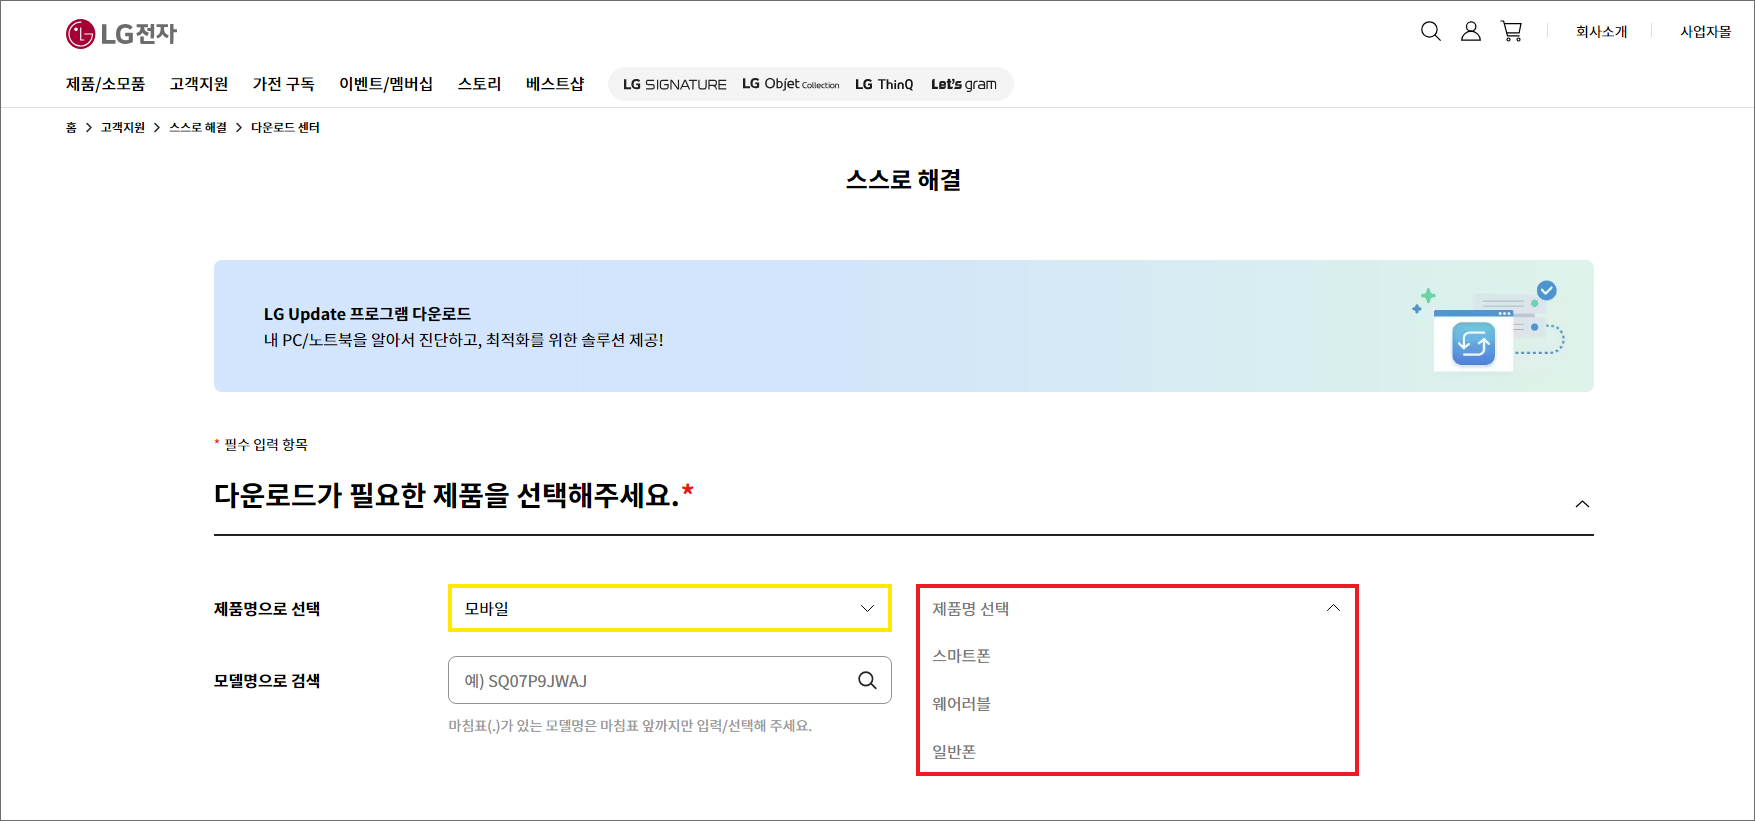Click the model search magnifier icon
Screen dimensions: 1755x821
point(867,680)
